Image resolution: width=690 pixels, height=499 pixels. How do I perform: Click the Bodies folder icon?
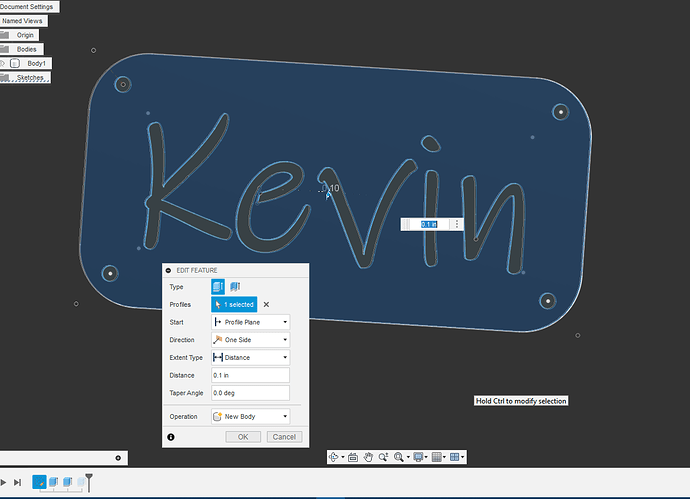pyautogui.click(x=4, y=49)
